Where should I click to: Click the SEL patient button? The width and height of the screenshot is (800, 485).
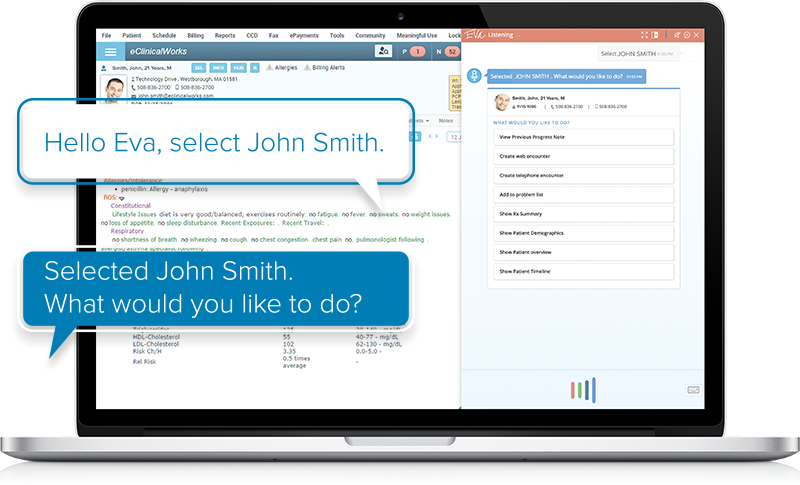199,68
